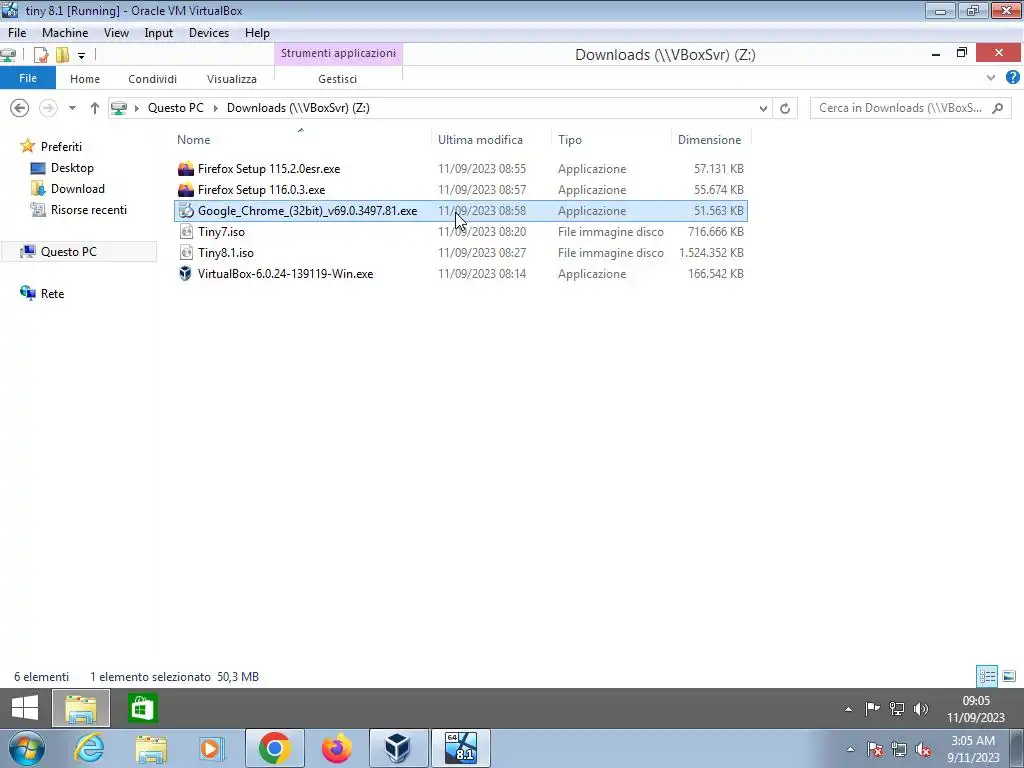Screen dimensions: 1024x768
Task: Open the VirtualBox File menu
Action: coord(17,33)
